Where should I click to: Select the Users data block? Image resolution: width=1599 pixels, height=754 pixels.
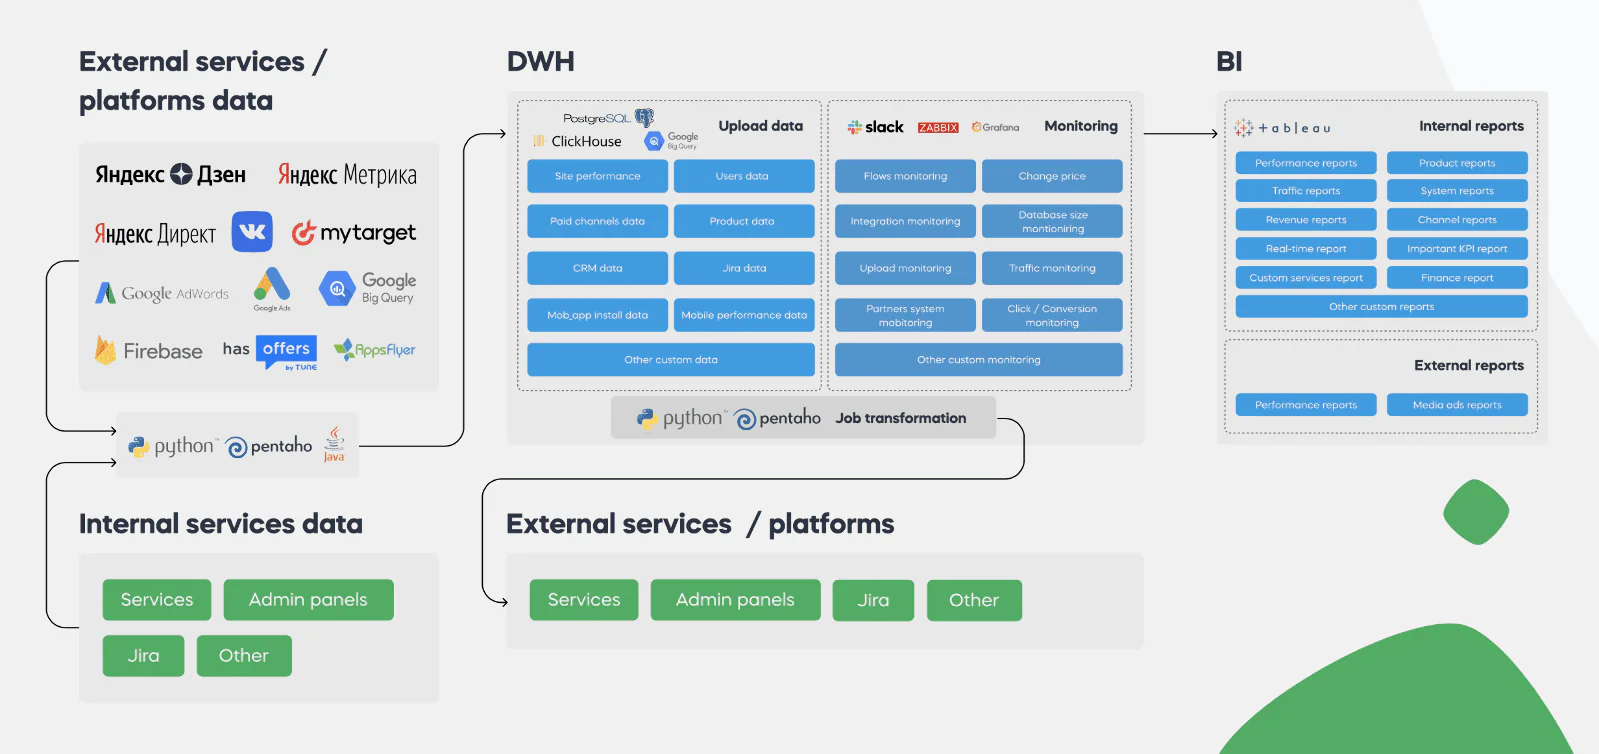(744, 176)
